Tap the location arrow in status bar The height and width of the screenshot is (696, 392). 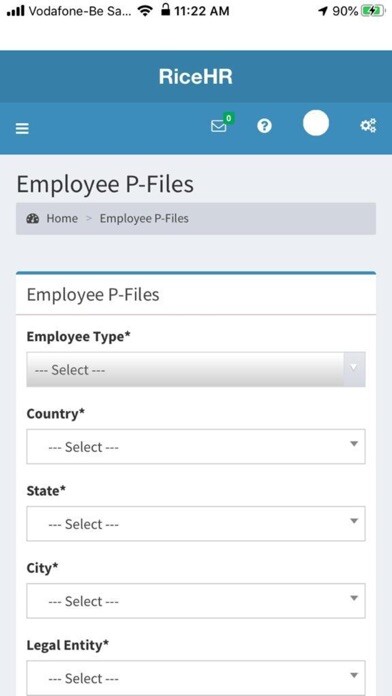[323, 11]
